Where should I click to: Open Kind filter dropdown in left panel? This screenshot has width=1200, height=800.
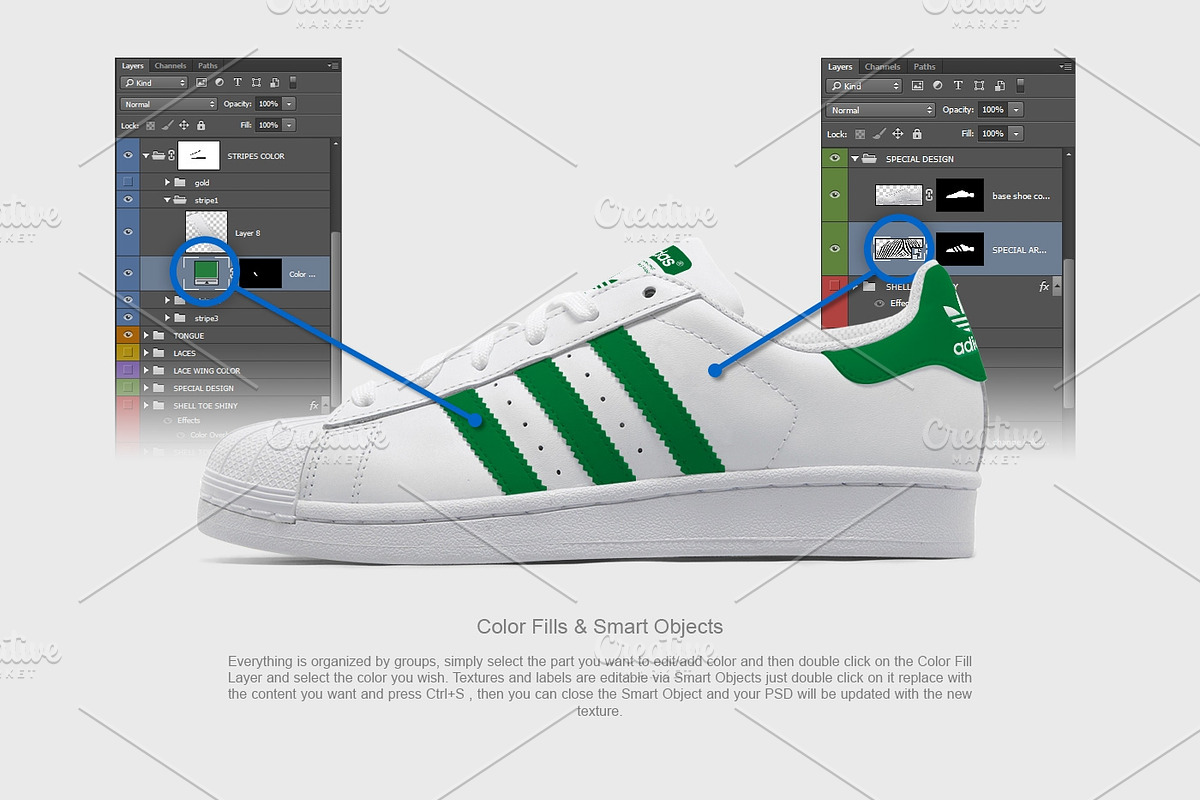click(154, 83)
